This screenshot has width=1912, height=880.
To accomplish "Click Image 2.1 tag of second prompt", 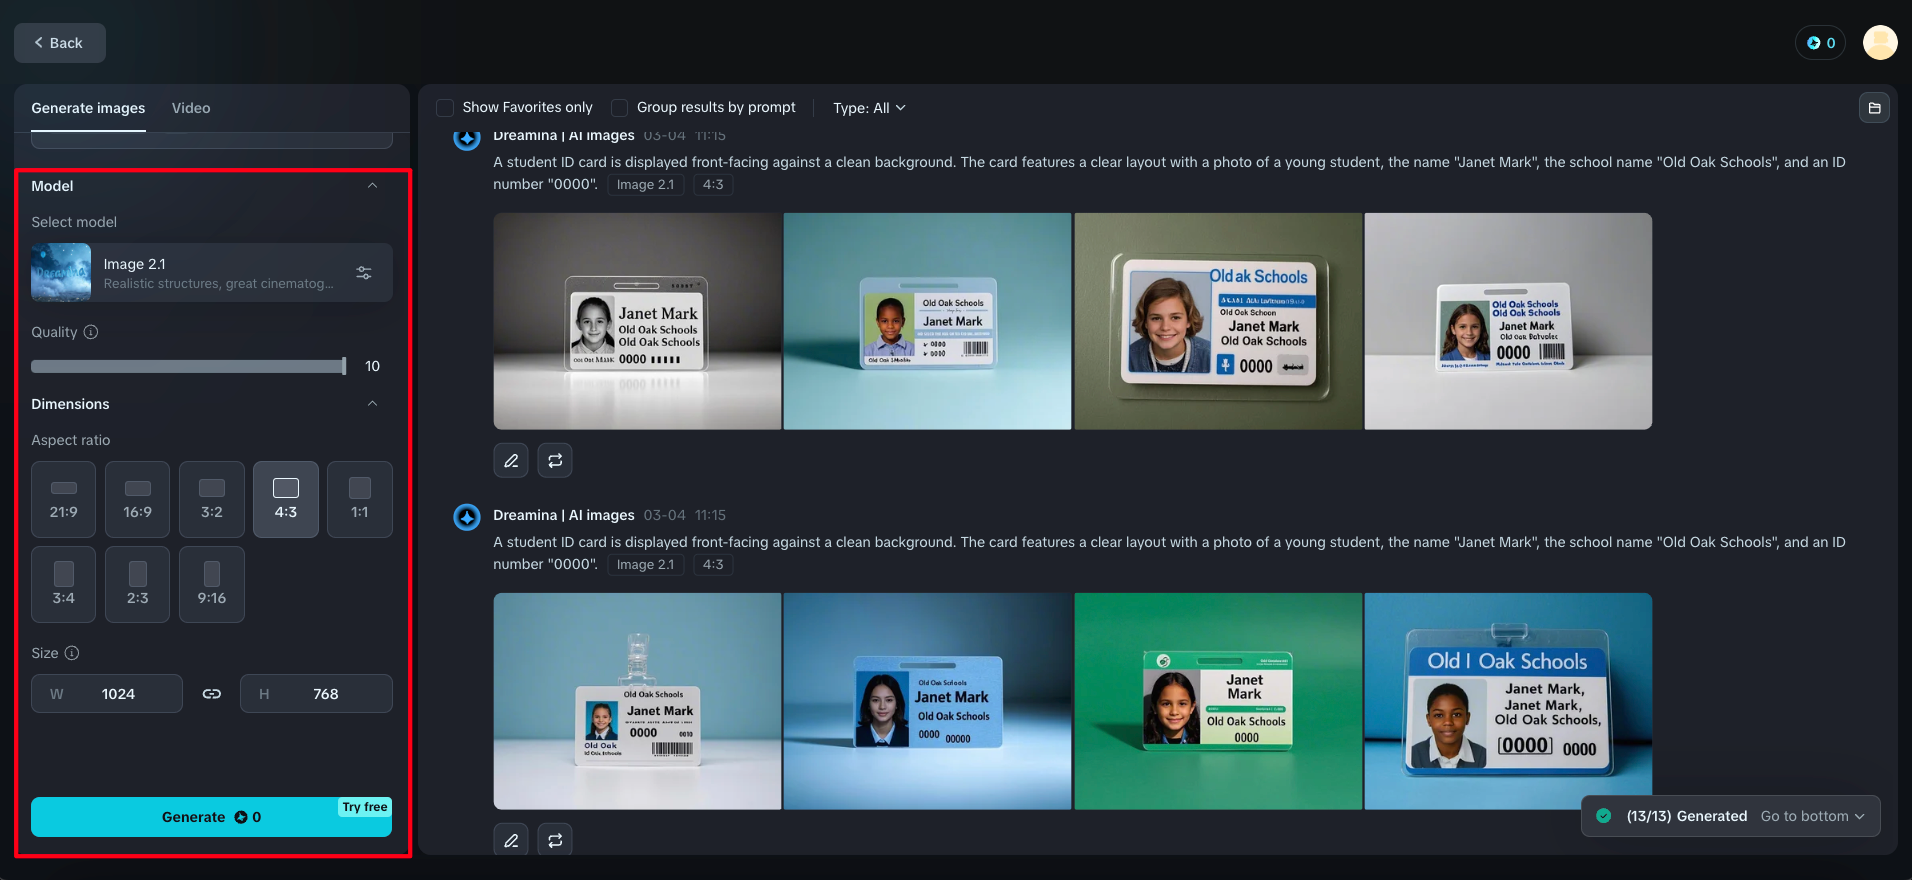I will pos(645,565).
